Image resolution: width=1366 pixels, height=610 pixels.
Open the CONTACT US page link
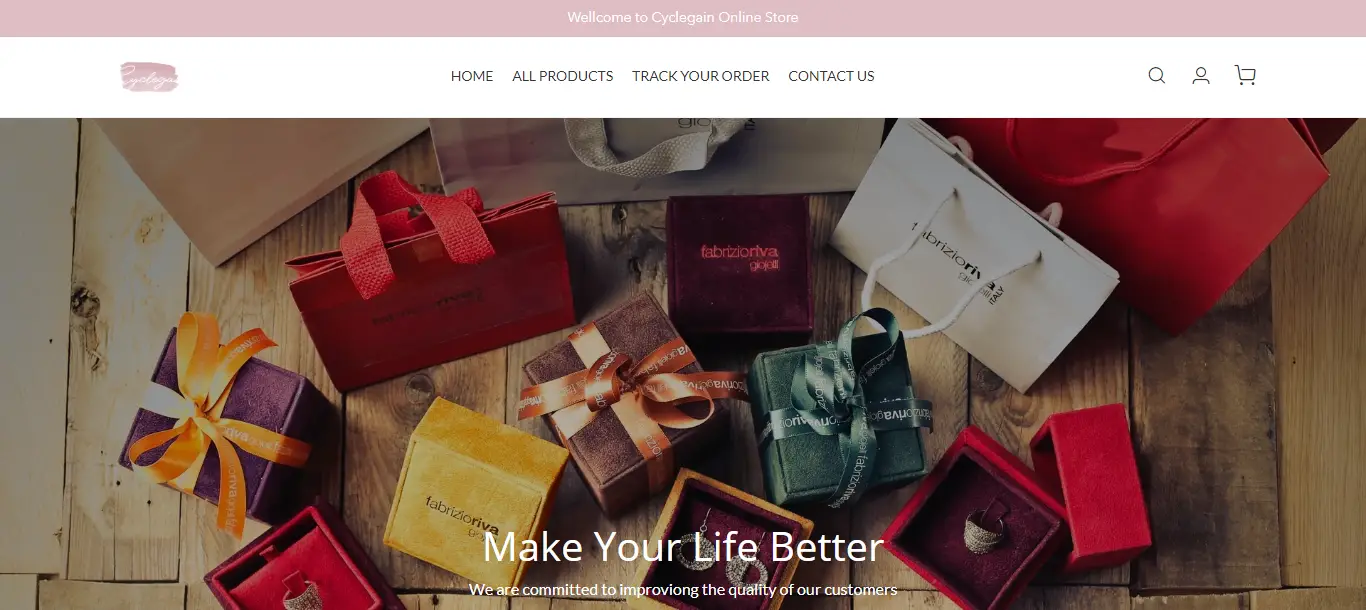coord(831,76)
